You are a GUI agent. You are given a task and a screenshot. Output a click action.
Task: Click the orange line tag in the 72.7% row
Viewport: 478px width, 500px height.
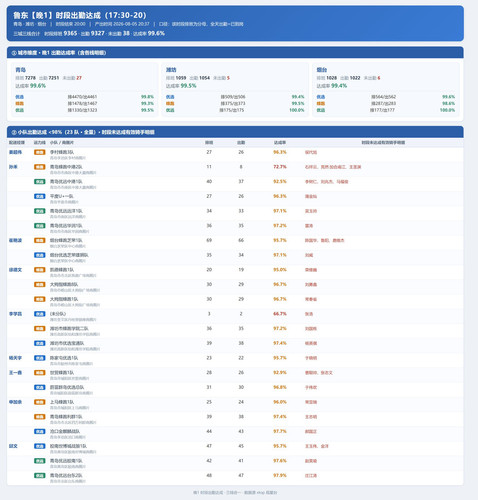click(x=40, y=167)
